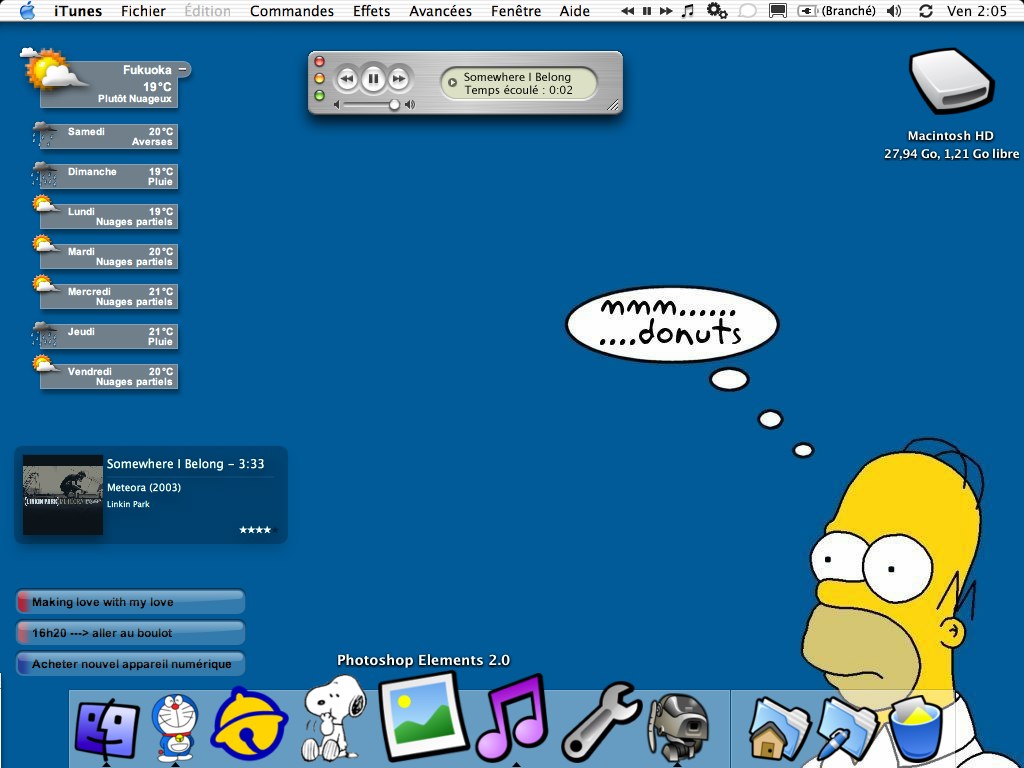Select the Samedi forecast row

106,136
